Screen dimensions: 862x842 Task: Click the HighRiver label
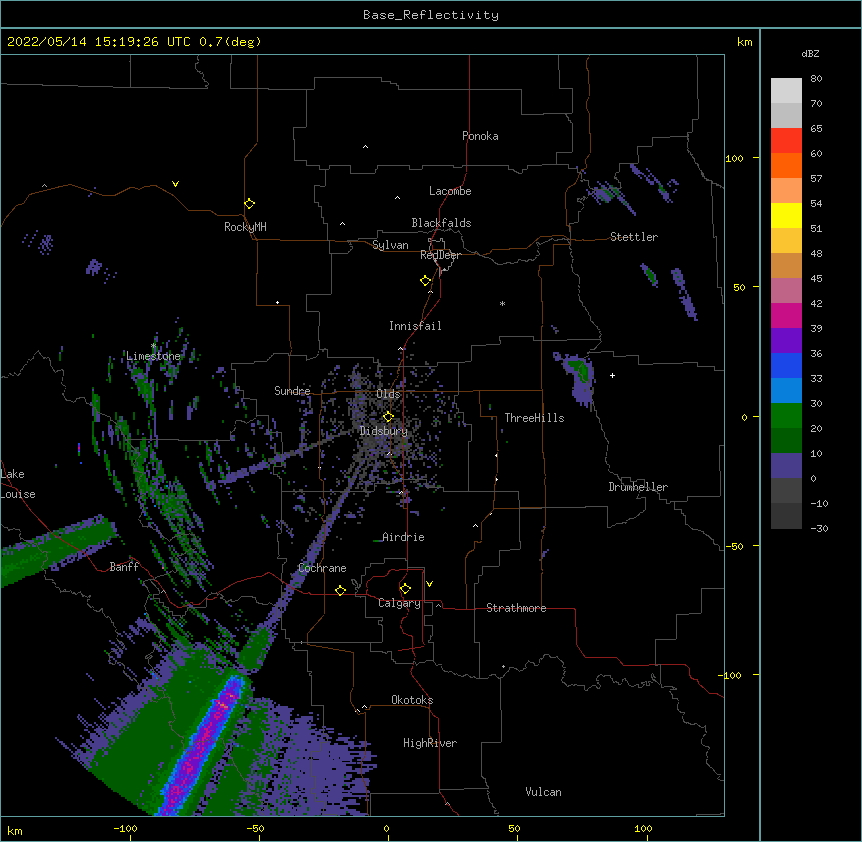[x=430, y=743]
